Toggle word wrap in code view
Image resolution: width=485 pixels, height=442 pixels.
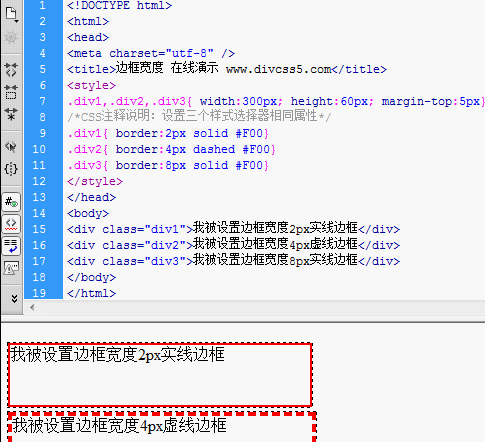coord(11,246)
